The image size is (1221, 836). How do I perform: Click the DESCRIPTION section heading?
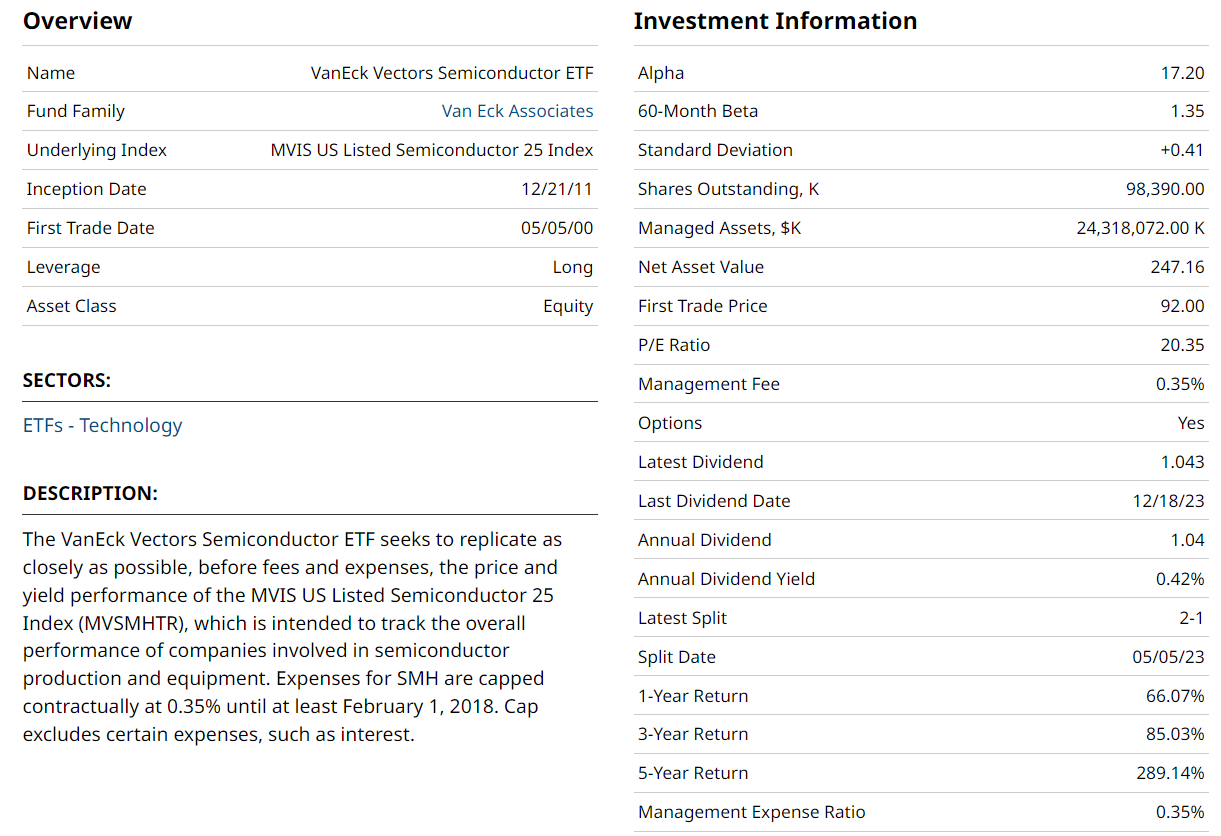point(90,493)
